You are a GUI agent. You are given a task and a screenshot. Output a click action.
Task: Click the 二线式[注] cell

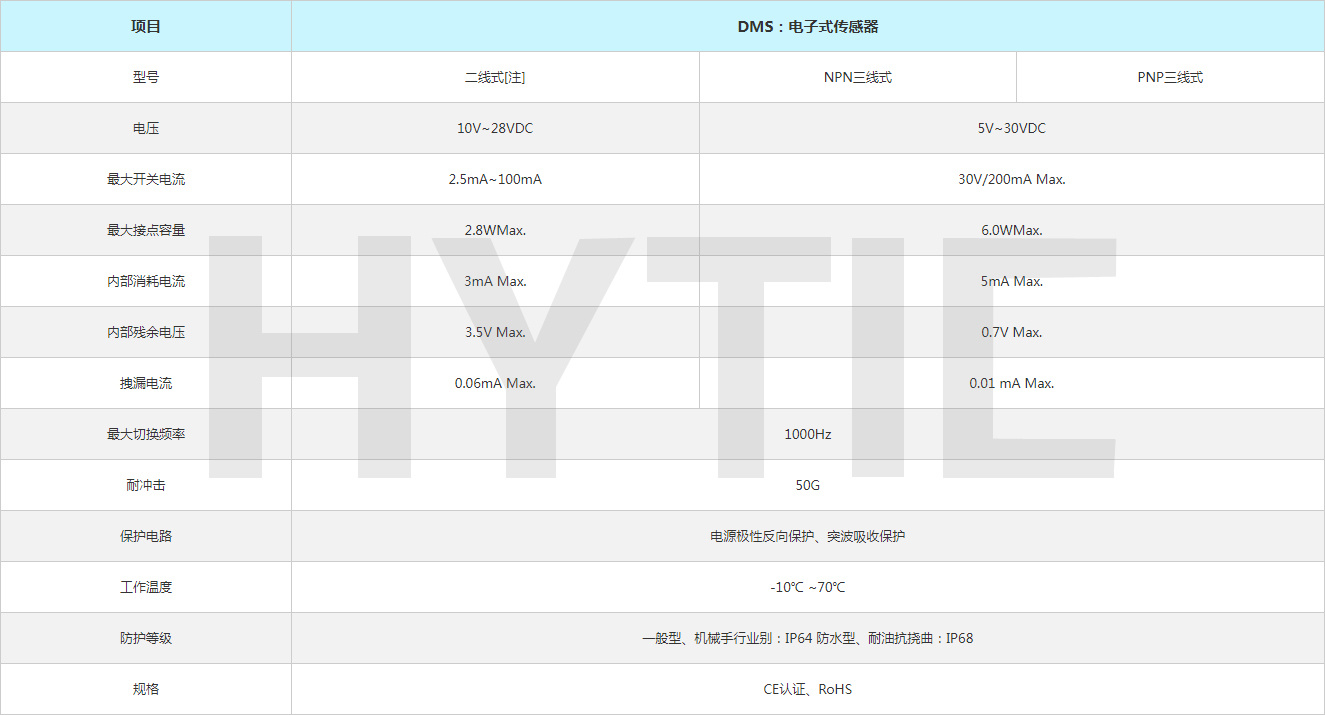point(495,77)
